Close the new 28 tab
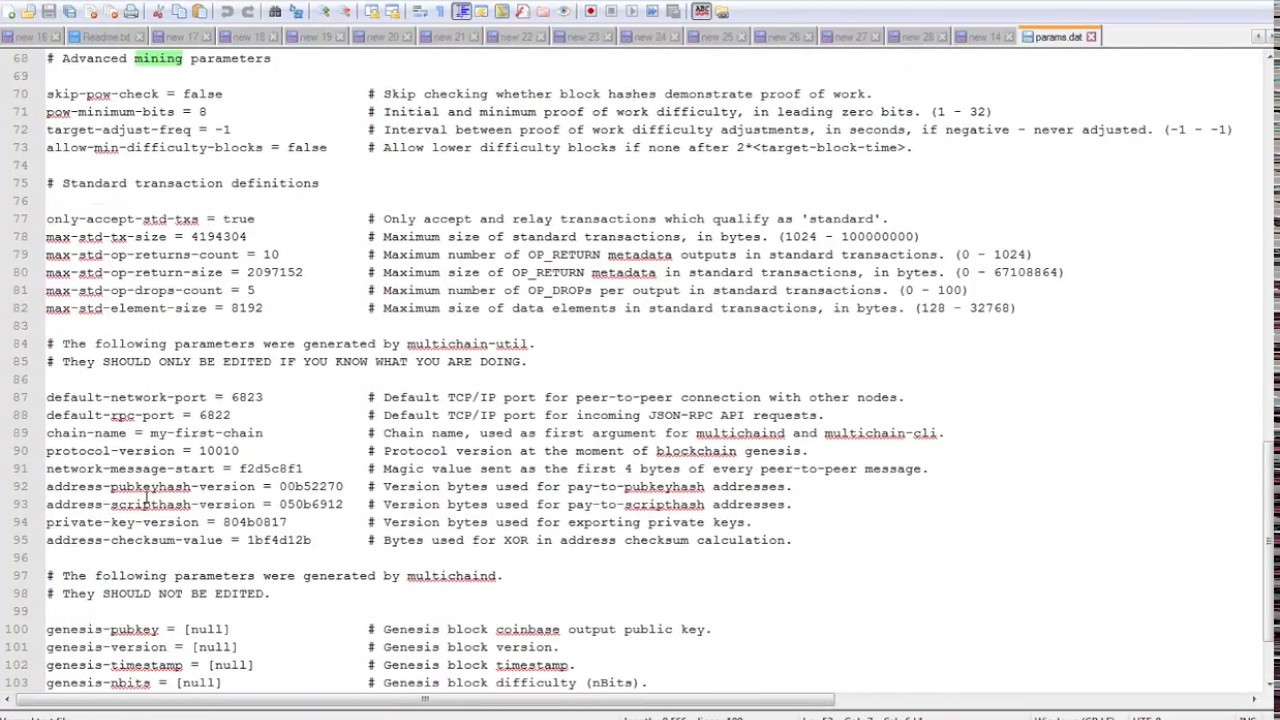Viewport: 1280px width, 720px height. click(943, 37)
